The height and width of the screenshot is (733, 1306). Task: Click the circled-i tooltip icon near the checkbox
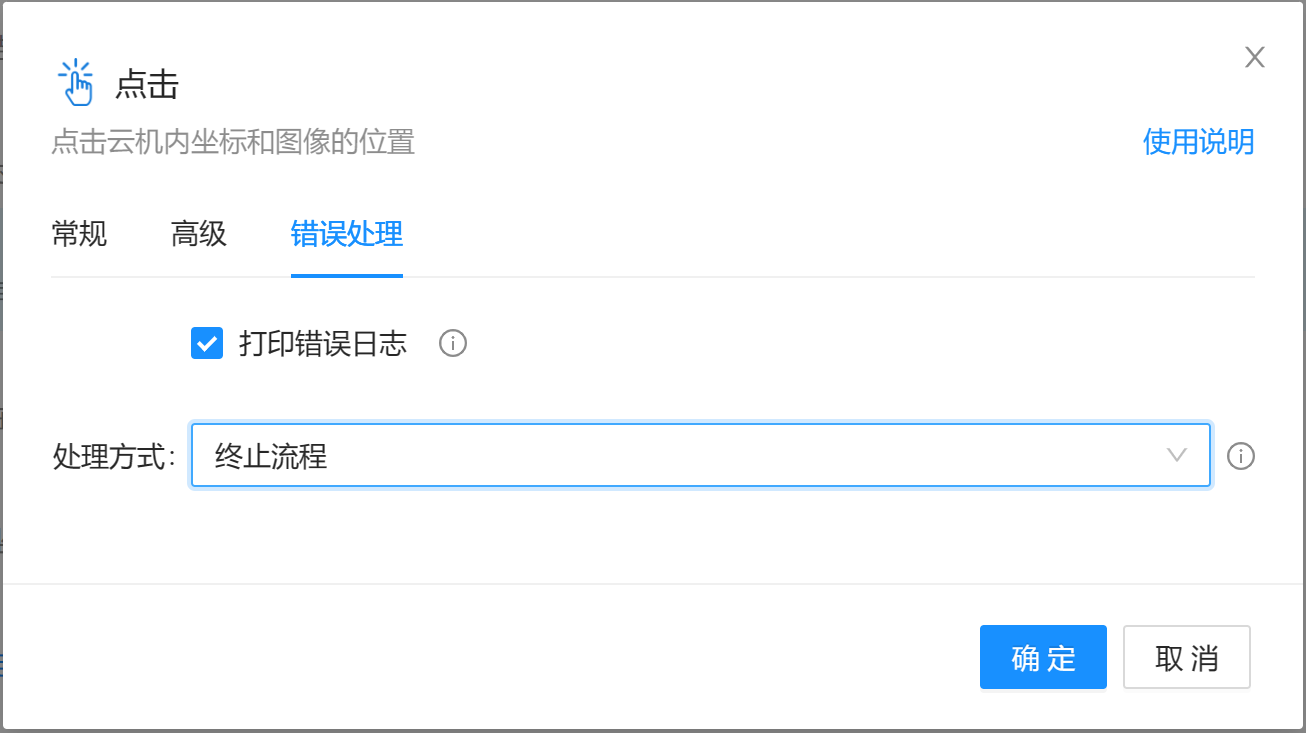(x=452, y=343)
